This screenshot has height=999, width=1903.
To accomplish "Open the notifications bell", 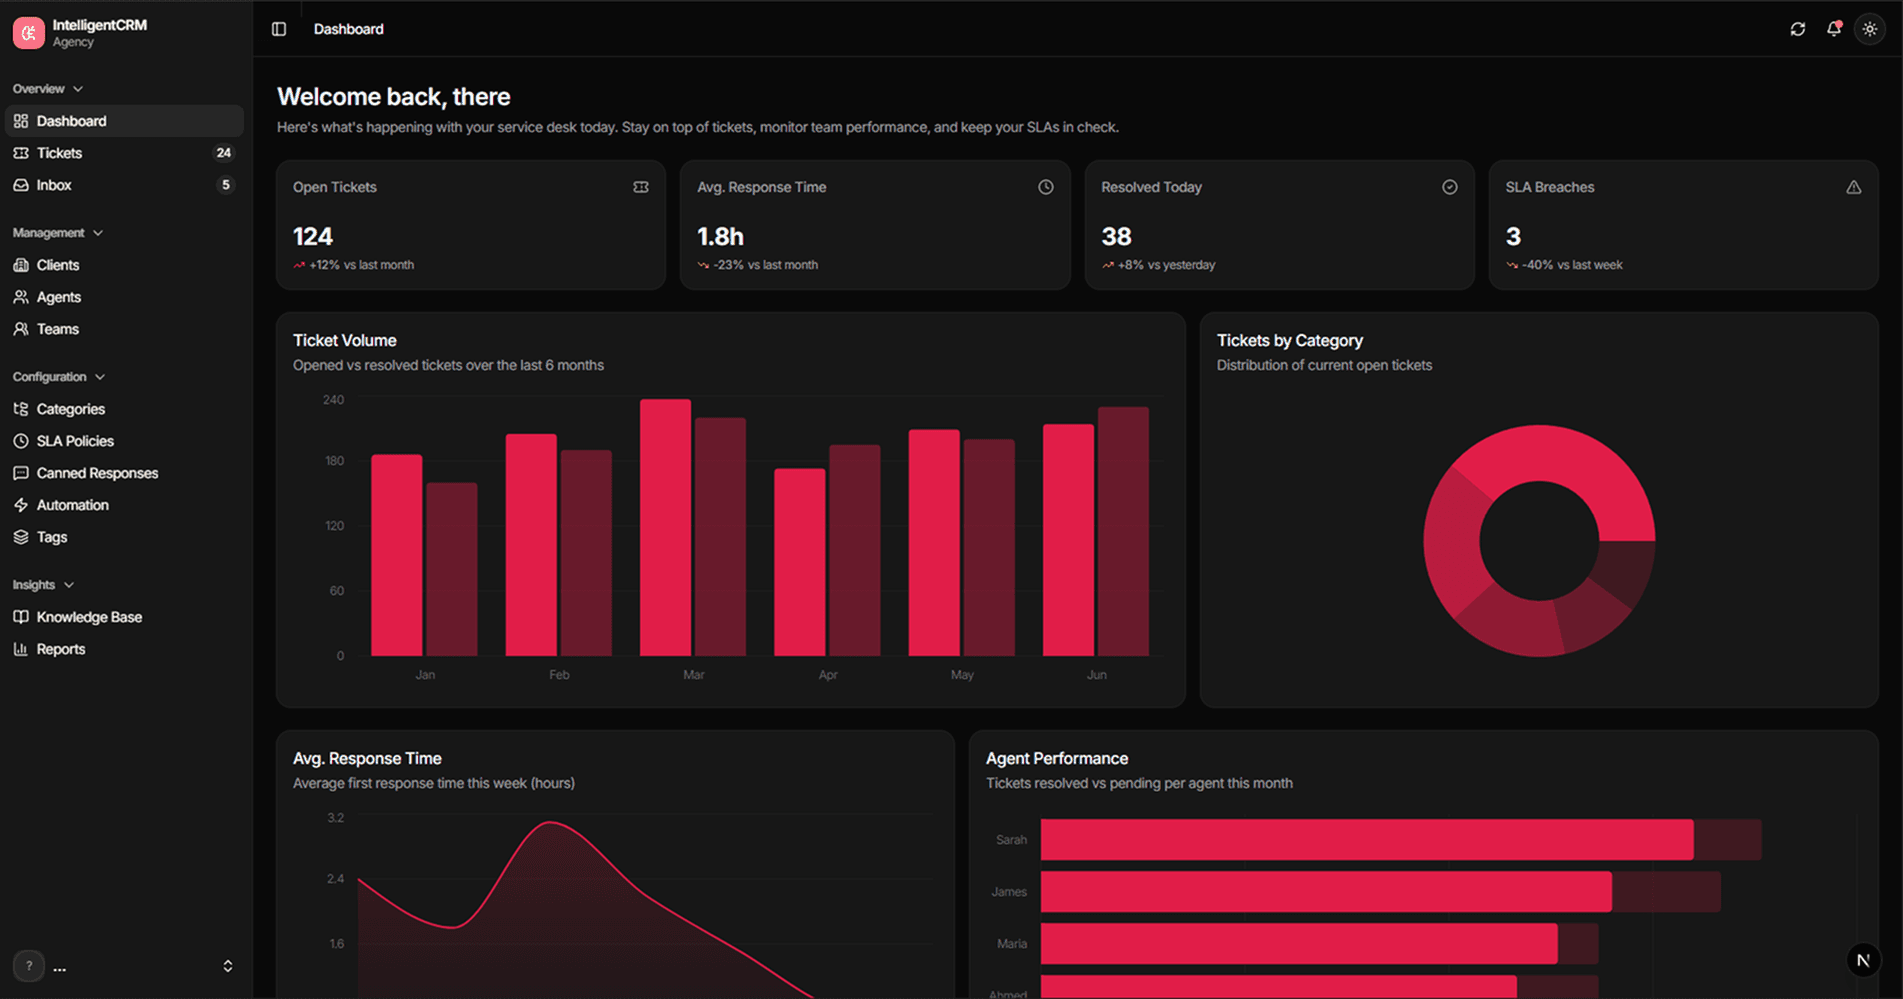I will 1834,29.
